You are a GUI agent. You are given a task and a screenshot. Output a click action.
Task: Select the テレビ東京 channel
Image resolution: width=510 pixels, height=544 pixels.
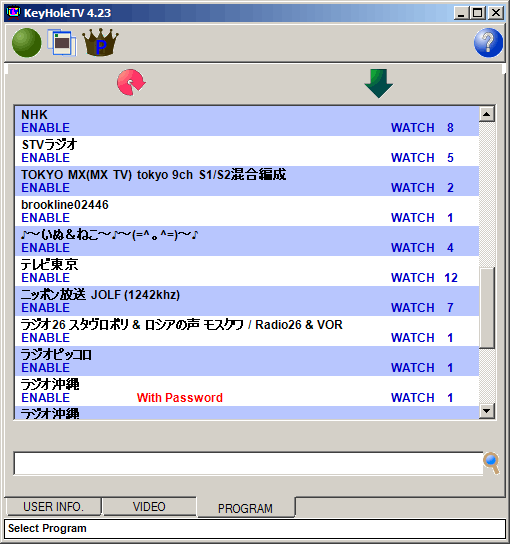tap(247, 271)
